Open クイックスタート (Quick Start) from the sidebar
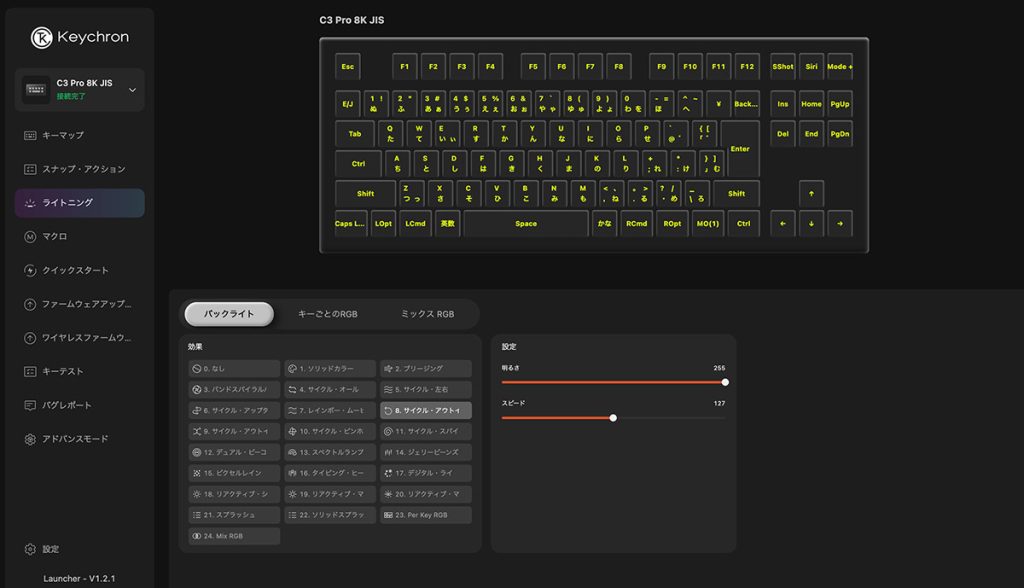The width and height of the screenshot is (1024, 588). tap(30, 270)
